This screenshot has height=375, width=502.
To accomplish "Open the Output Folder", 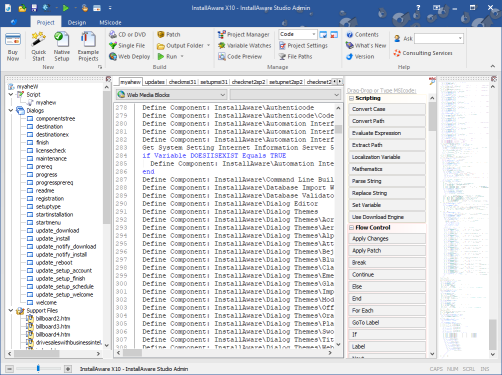I will pos(180,45).
